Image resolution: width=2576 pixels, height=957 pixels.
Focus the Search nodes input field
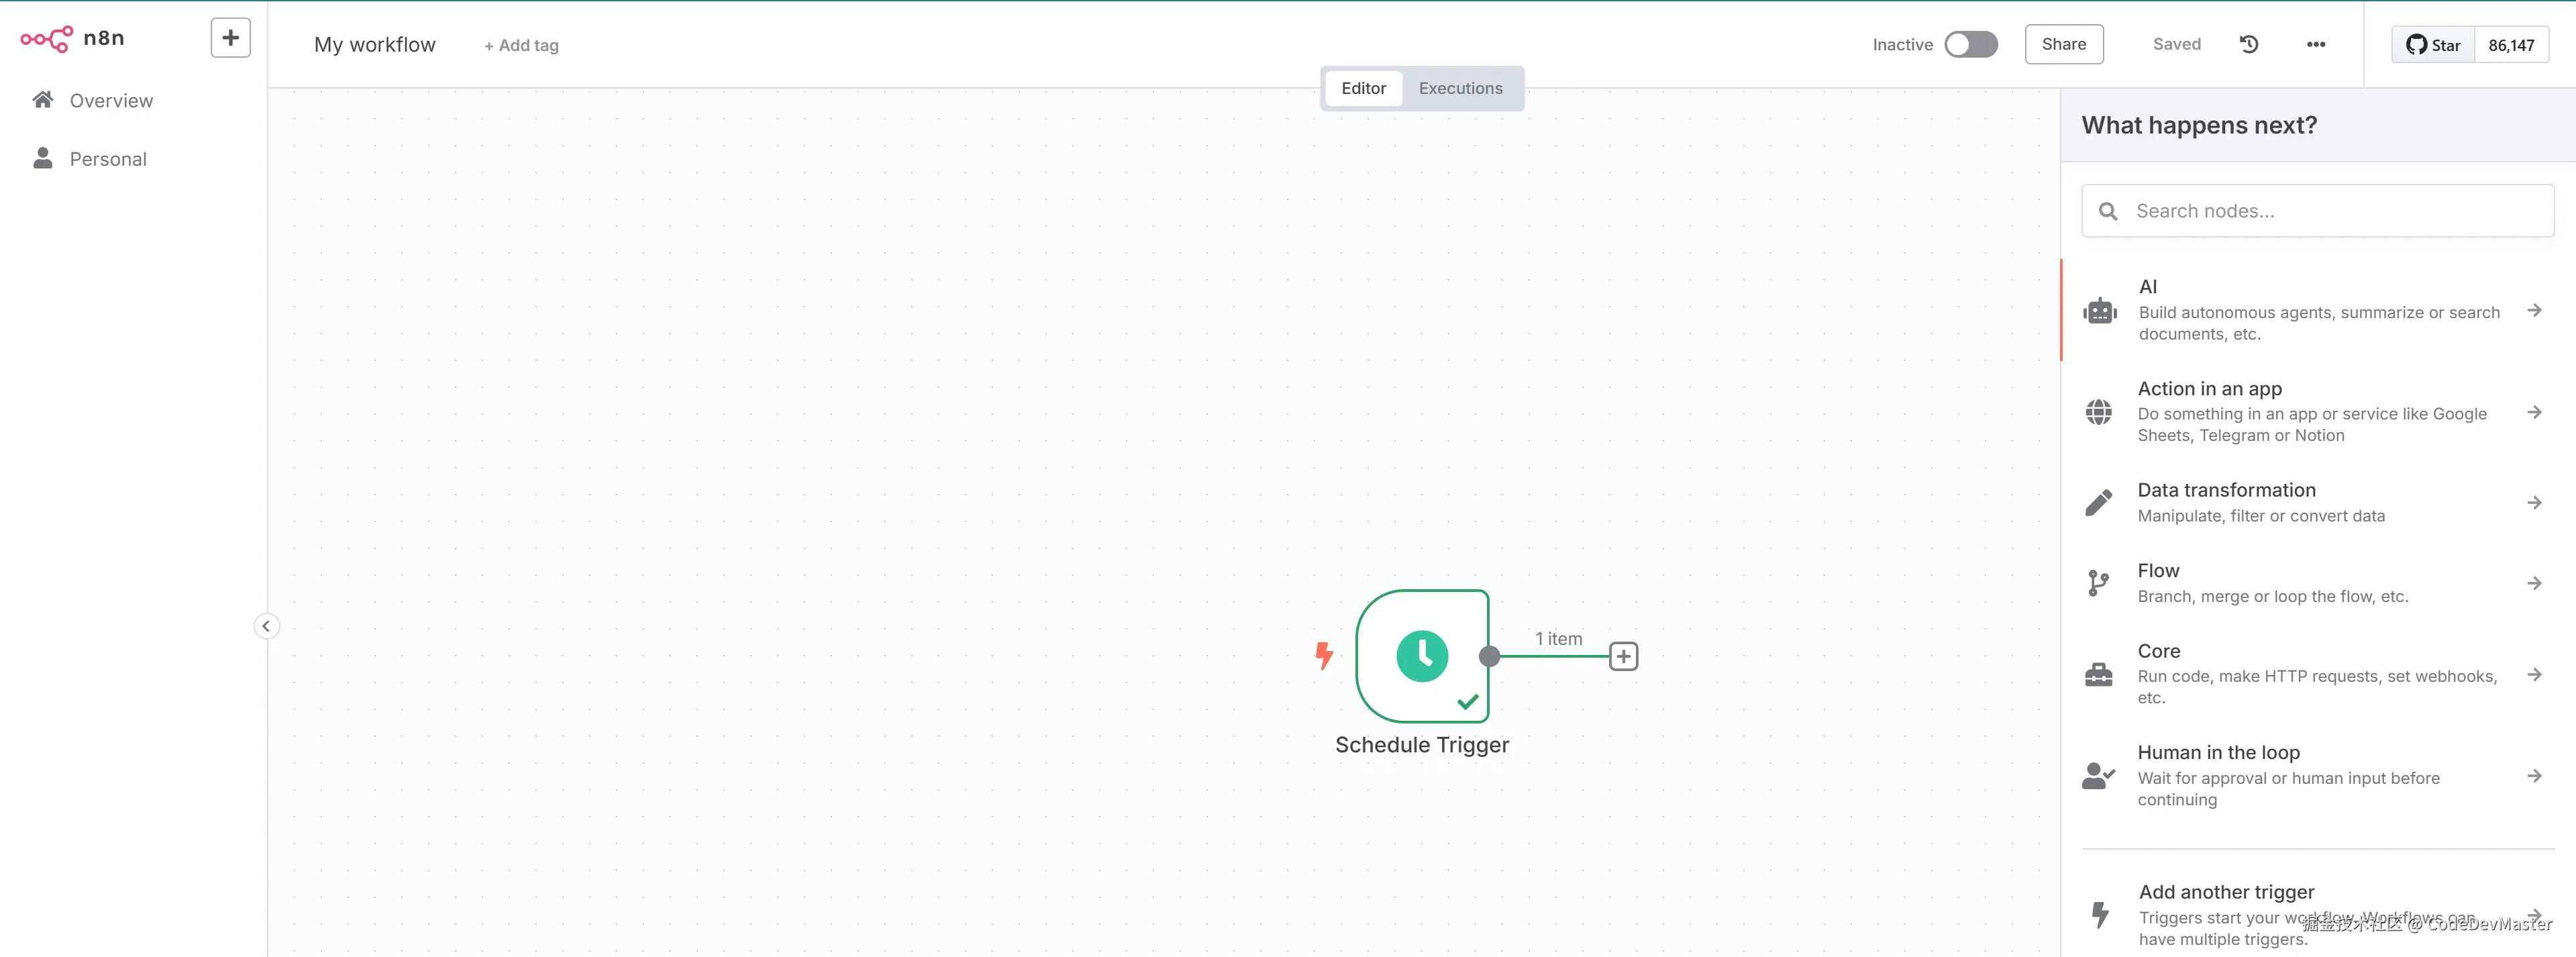pyautogui.click(x=2330, y=211)
